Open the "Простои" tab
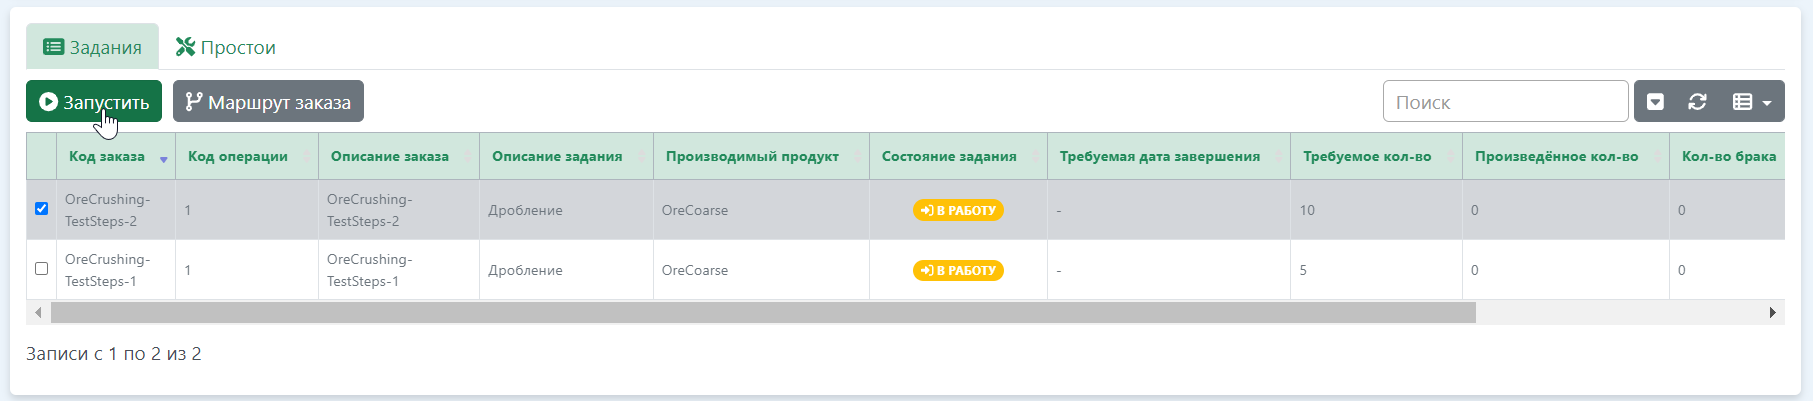This screenshot has width=1813, height=401. (x=226, y=47)
